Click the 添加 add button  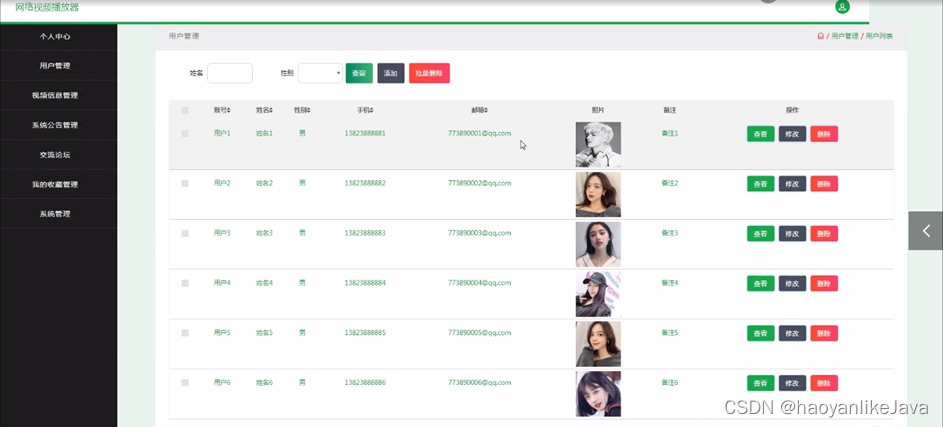point(391,73)
